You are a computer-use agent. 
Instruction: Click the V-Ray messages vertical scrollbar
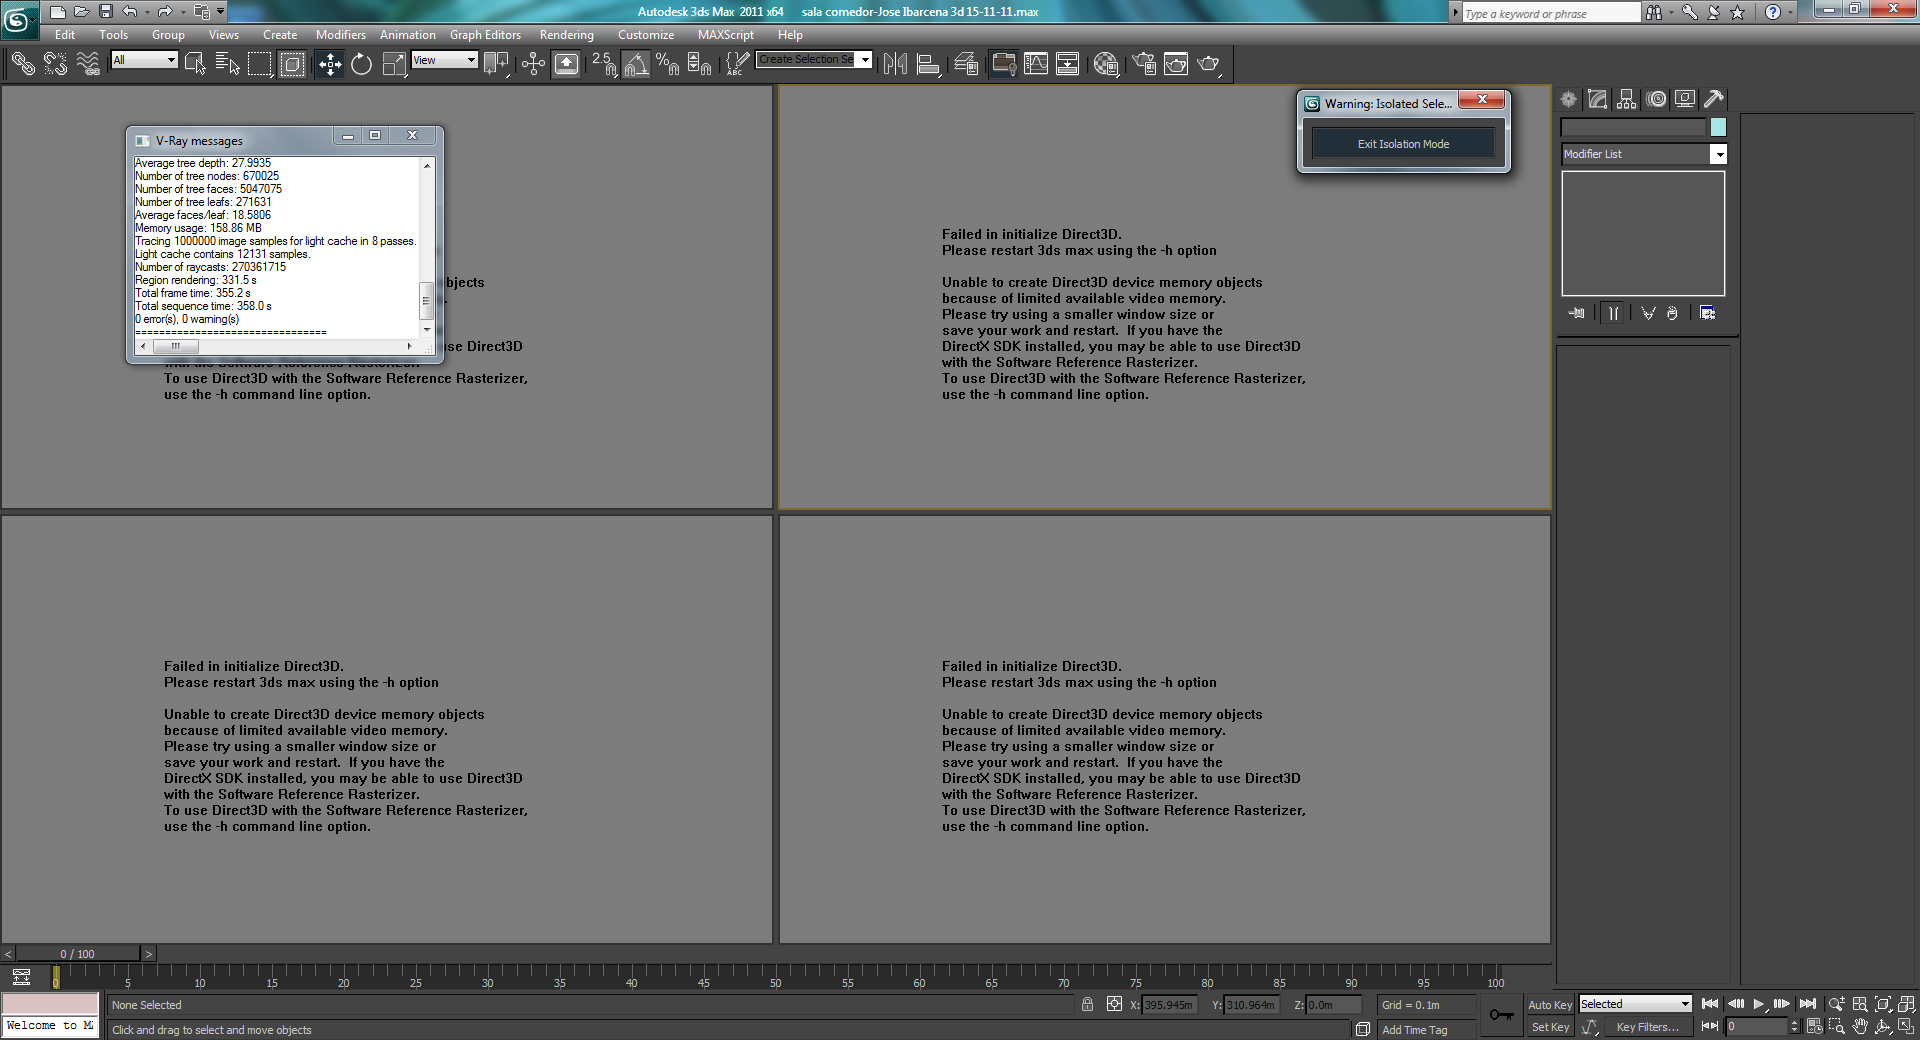click(427, 247)
